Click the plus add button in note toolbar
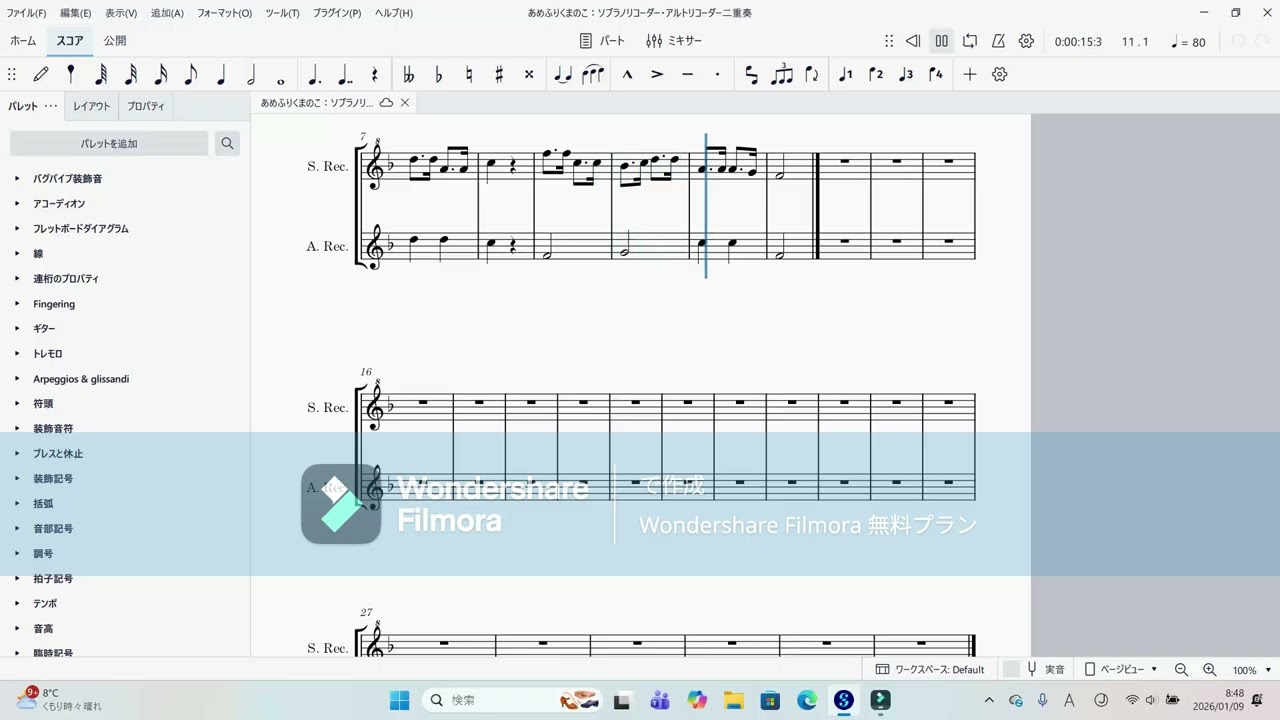1280x720 pixels. tap(969, 74)
